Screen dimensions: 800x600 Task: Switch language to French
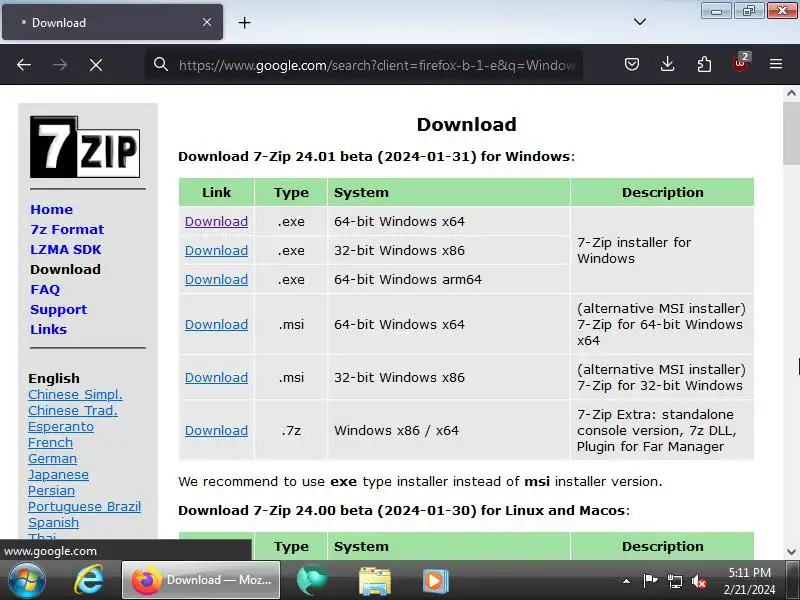[51, 442]
